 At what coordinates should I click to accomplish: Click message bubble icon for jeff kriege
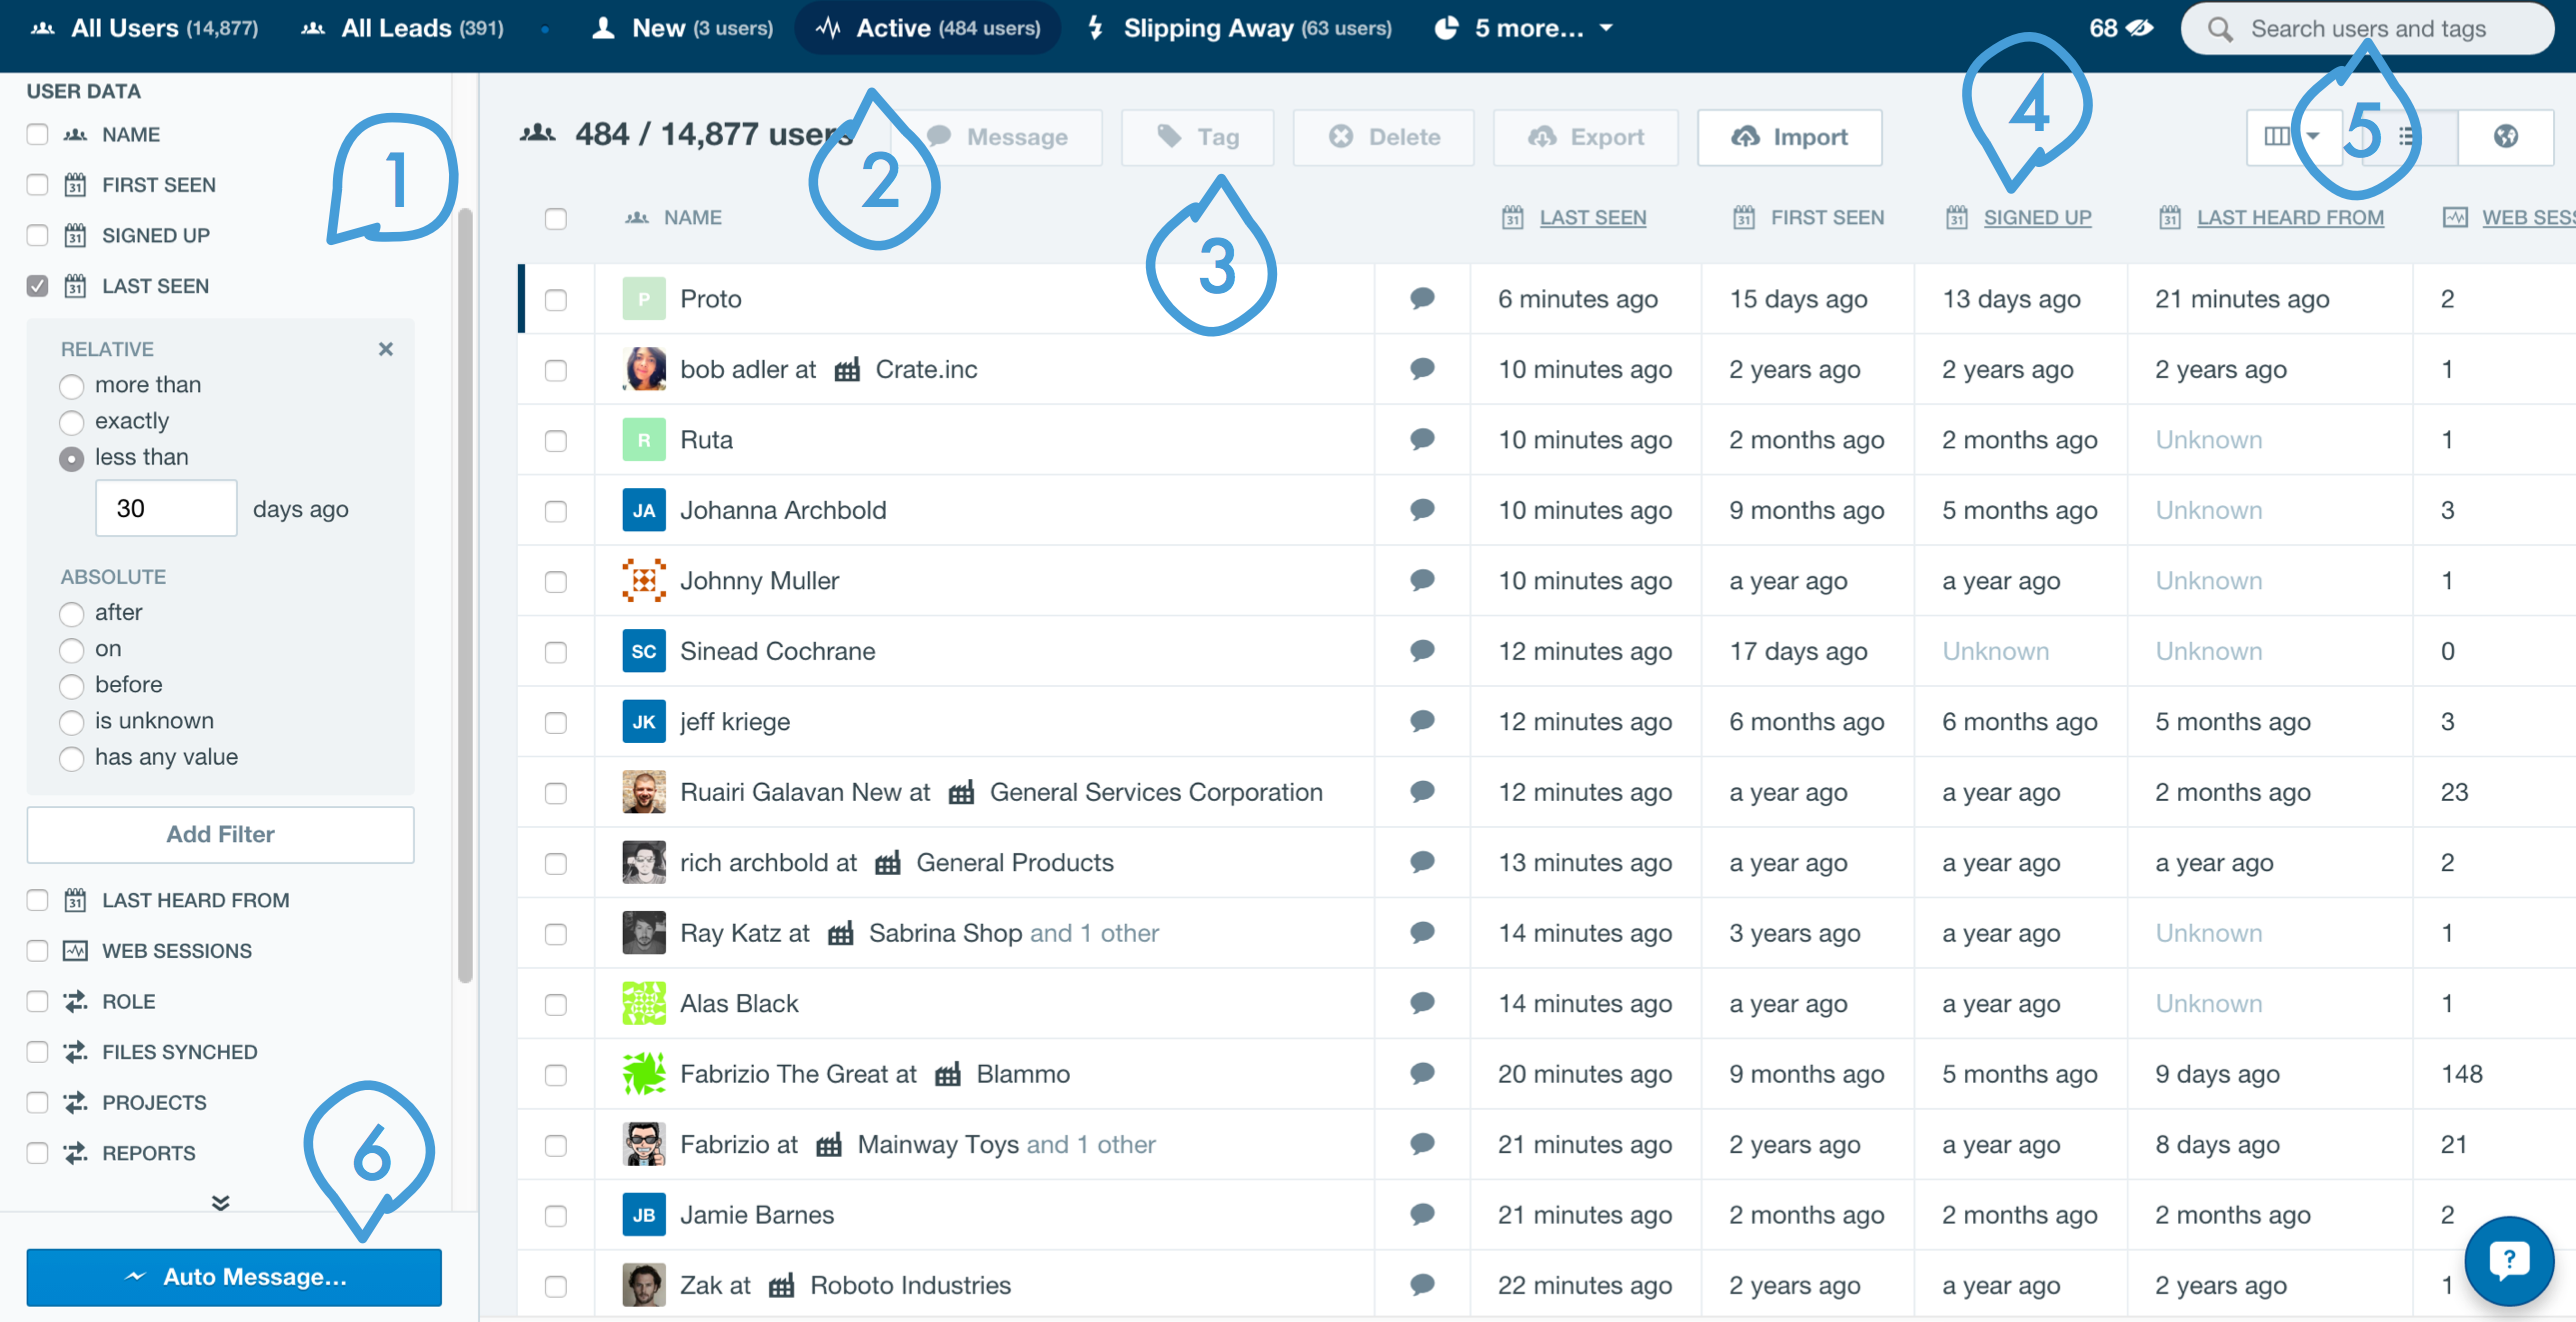click(1422, 721)
